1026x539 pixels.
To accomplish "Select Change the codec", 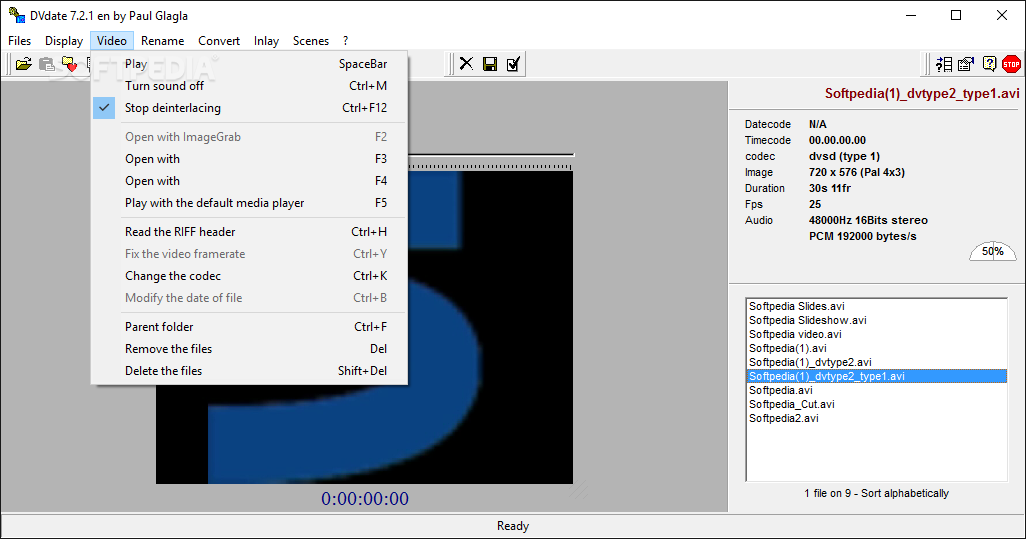I will pos(249,276).
